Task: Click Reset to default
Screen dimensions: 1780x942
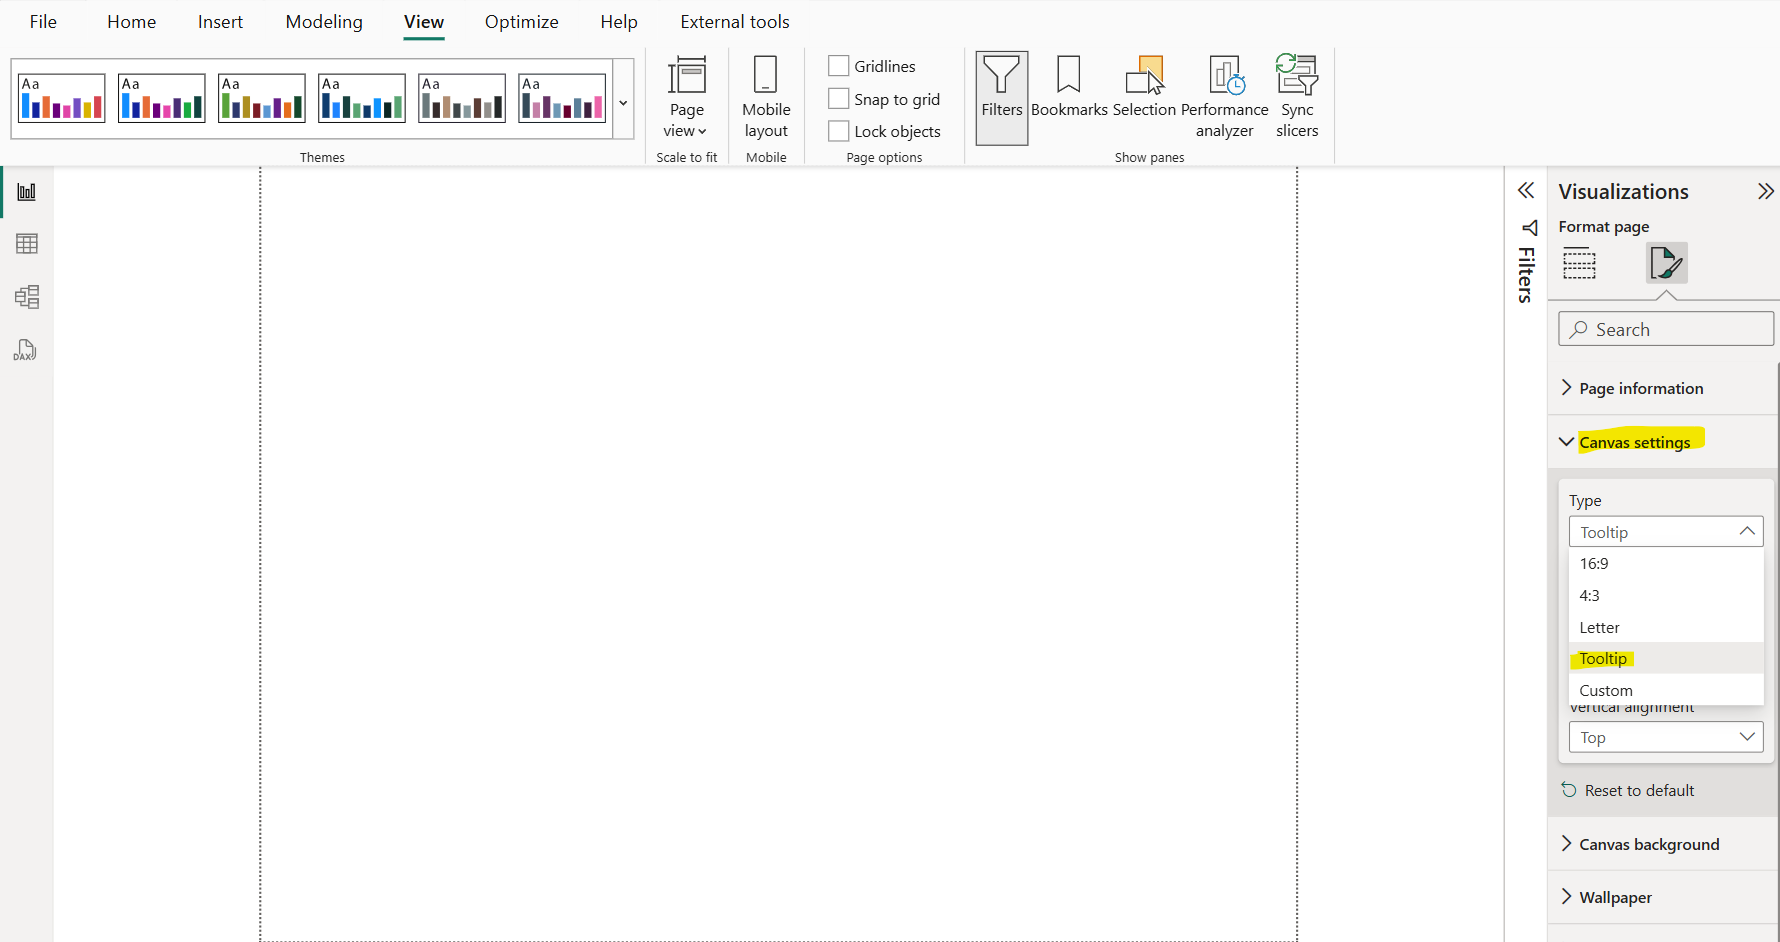Action: click(x=1639, y=790)
